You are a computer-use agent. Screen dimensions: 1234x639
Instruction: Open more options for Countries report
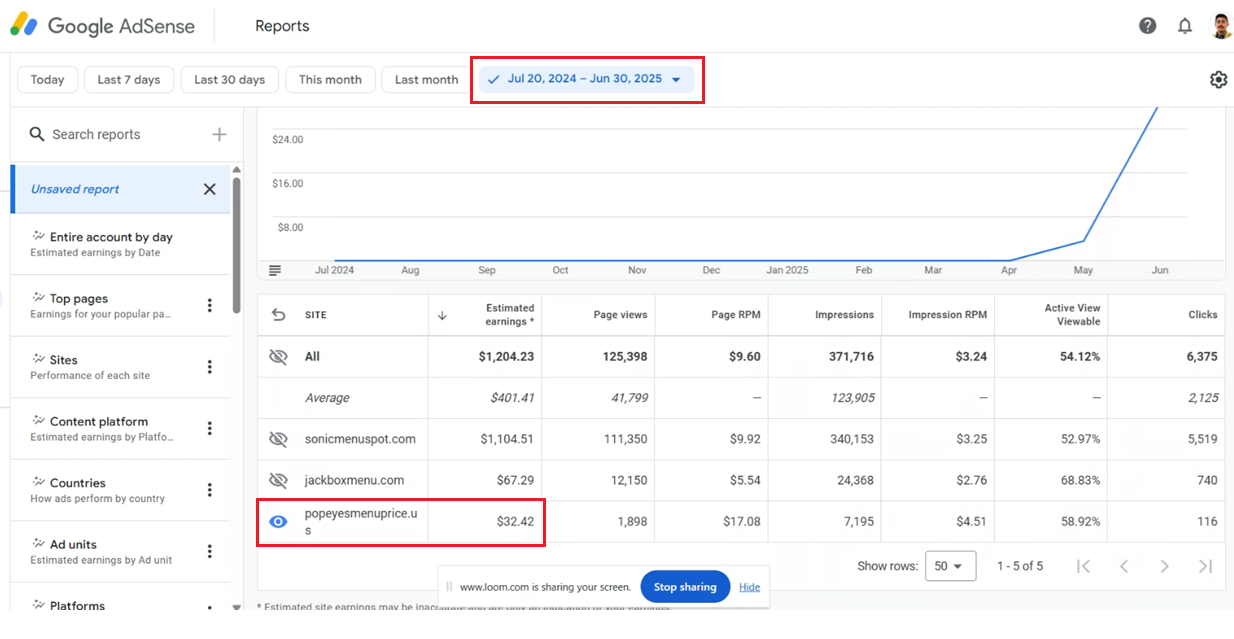tap(209, 490)
